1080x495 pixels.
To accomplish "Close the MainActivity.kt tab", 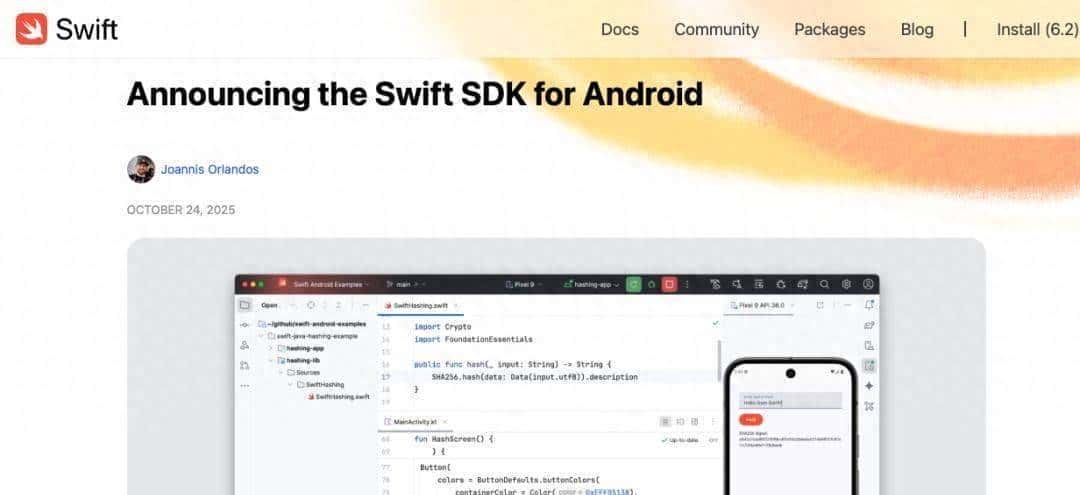I will coord(444,421).
